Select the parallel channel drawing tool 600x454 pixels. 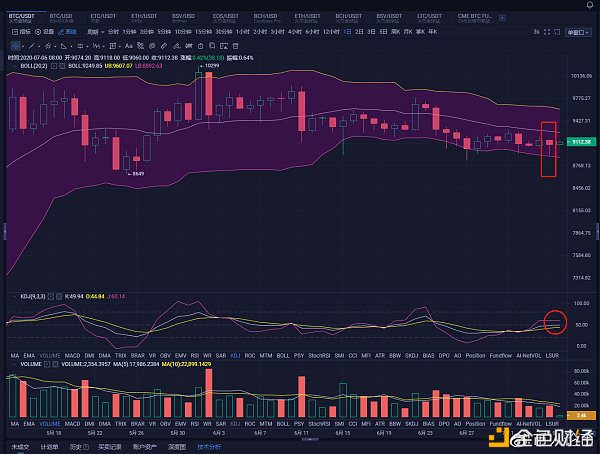(48, 46)
